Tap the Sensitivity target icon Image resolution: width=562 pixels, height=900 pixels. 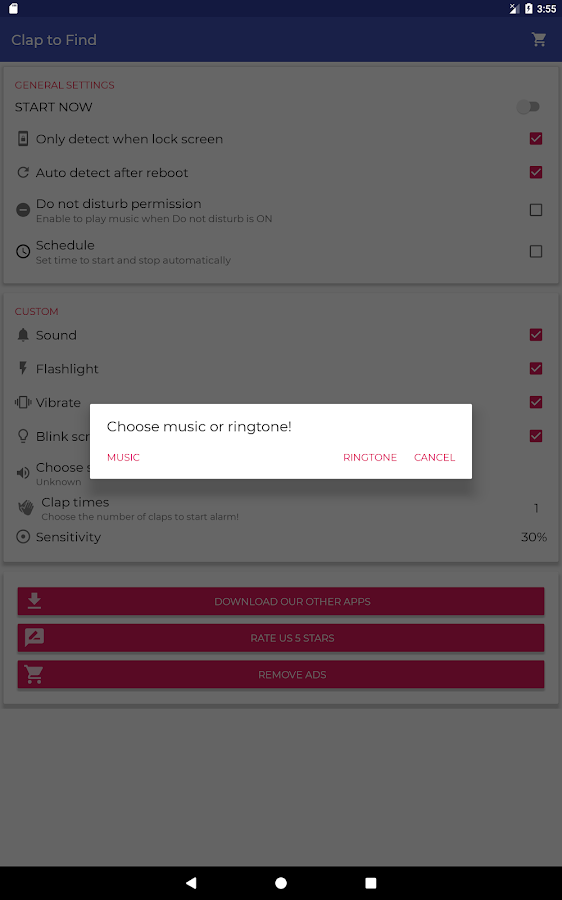tap(23, 537)
